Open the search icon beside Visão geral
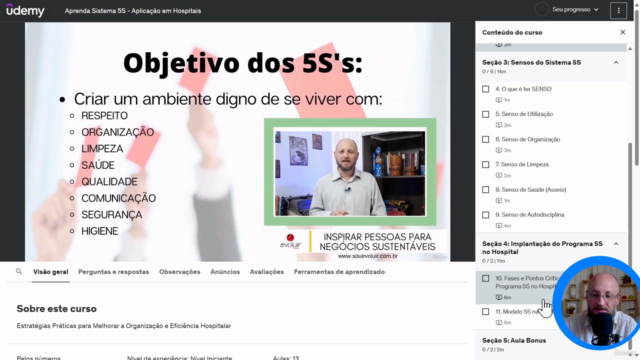This screenshot has width=640, height=360. [19, 271]
